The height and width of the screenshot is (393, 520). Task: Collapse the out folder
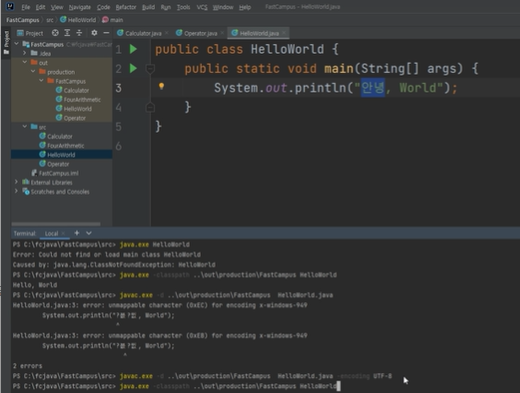coord(25,62)
